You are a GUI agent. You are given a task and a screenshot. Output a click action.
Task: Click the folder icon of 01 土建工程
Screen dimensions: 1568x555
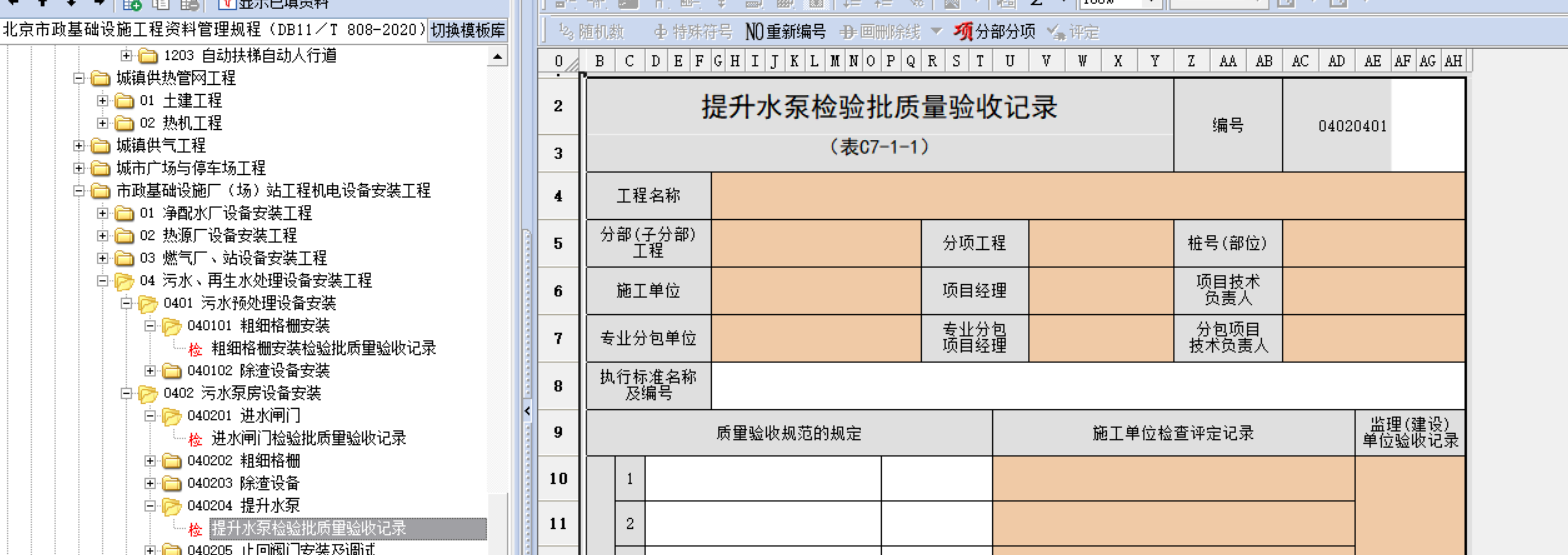point(124,101)
